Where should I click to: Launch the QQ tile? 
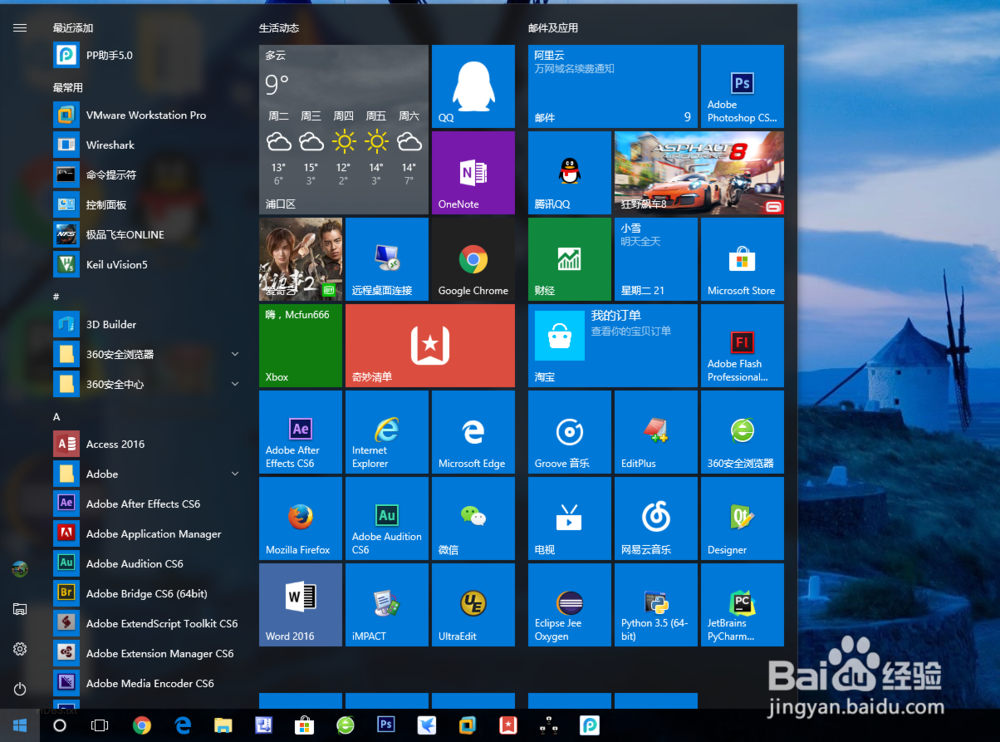(x=473, y=86)
